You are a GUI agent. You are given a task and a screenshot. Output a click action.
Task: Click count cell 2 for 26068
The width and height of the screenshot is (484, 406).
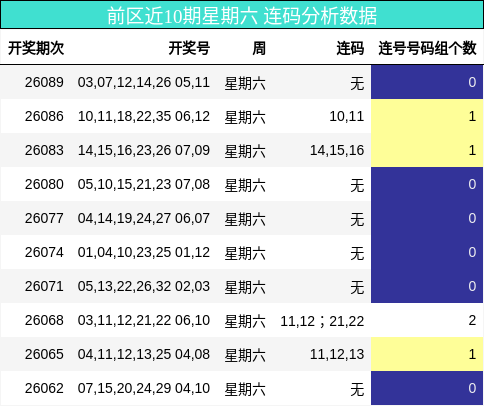tap(427, 320)
